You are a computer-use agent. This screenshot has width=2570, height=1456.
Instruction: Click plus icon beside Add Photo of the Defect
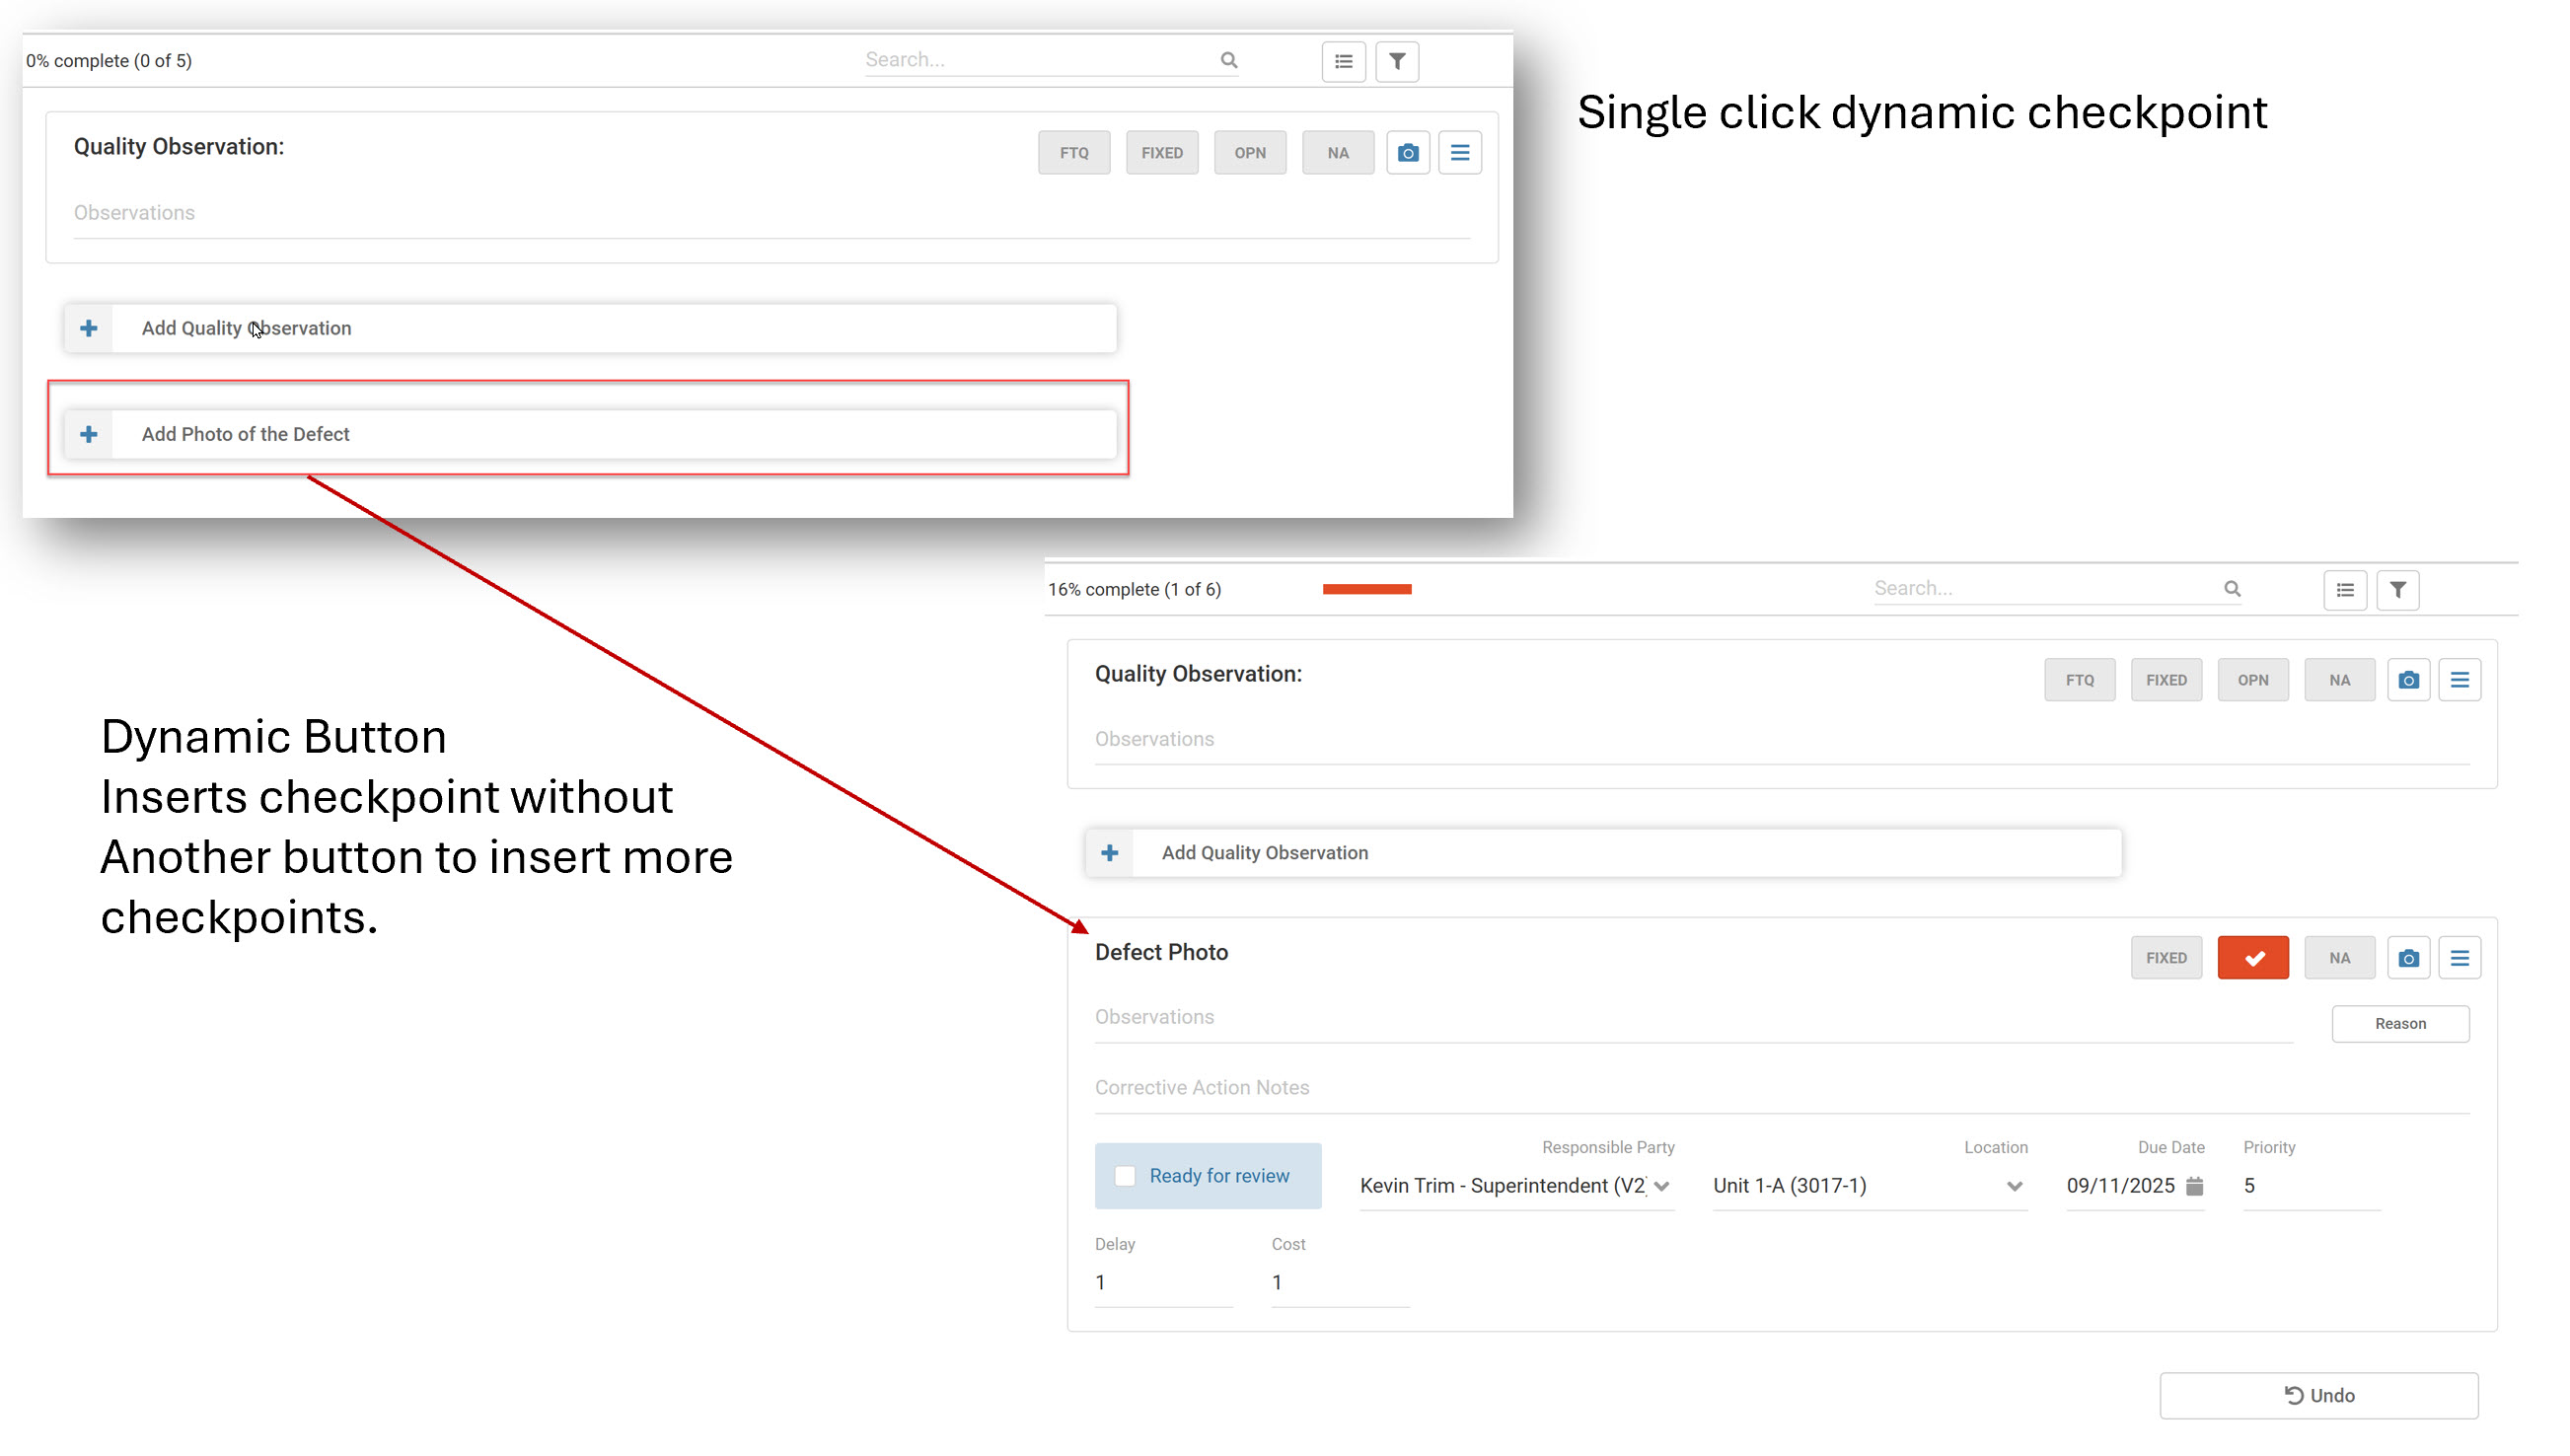click(89, 434)
